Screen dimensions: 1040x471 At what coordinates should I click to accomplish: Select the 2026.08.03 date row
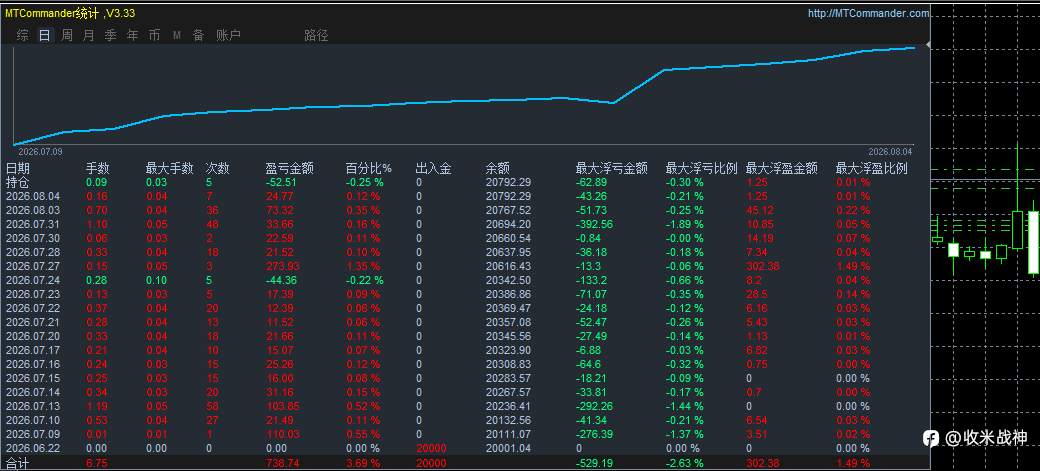point(32,210)
